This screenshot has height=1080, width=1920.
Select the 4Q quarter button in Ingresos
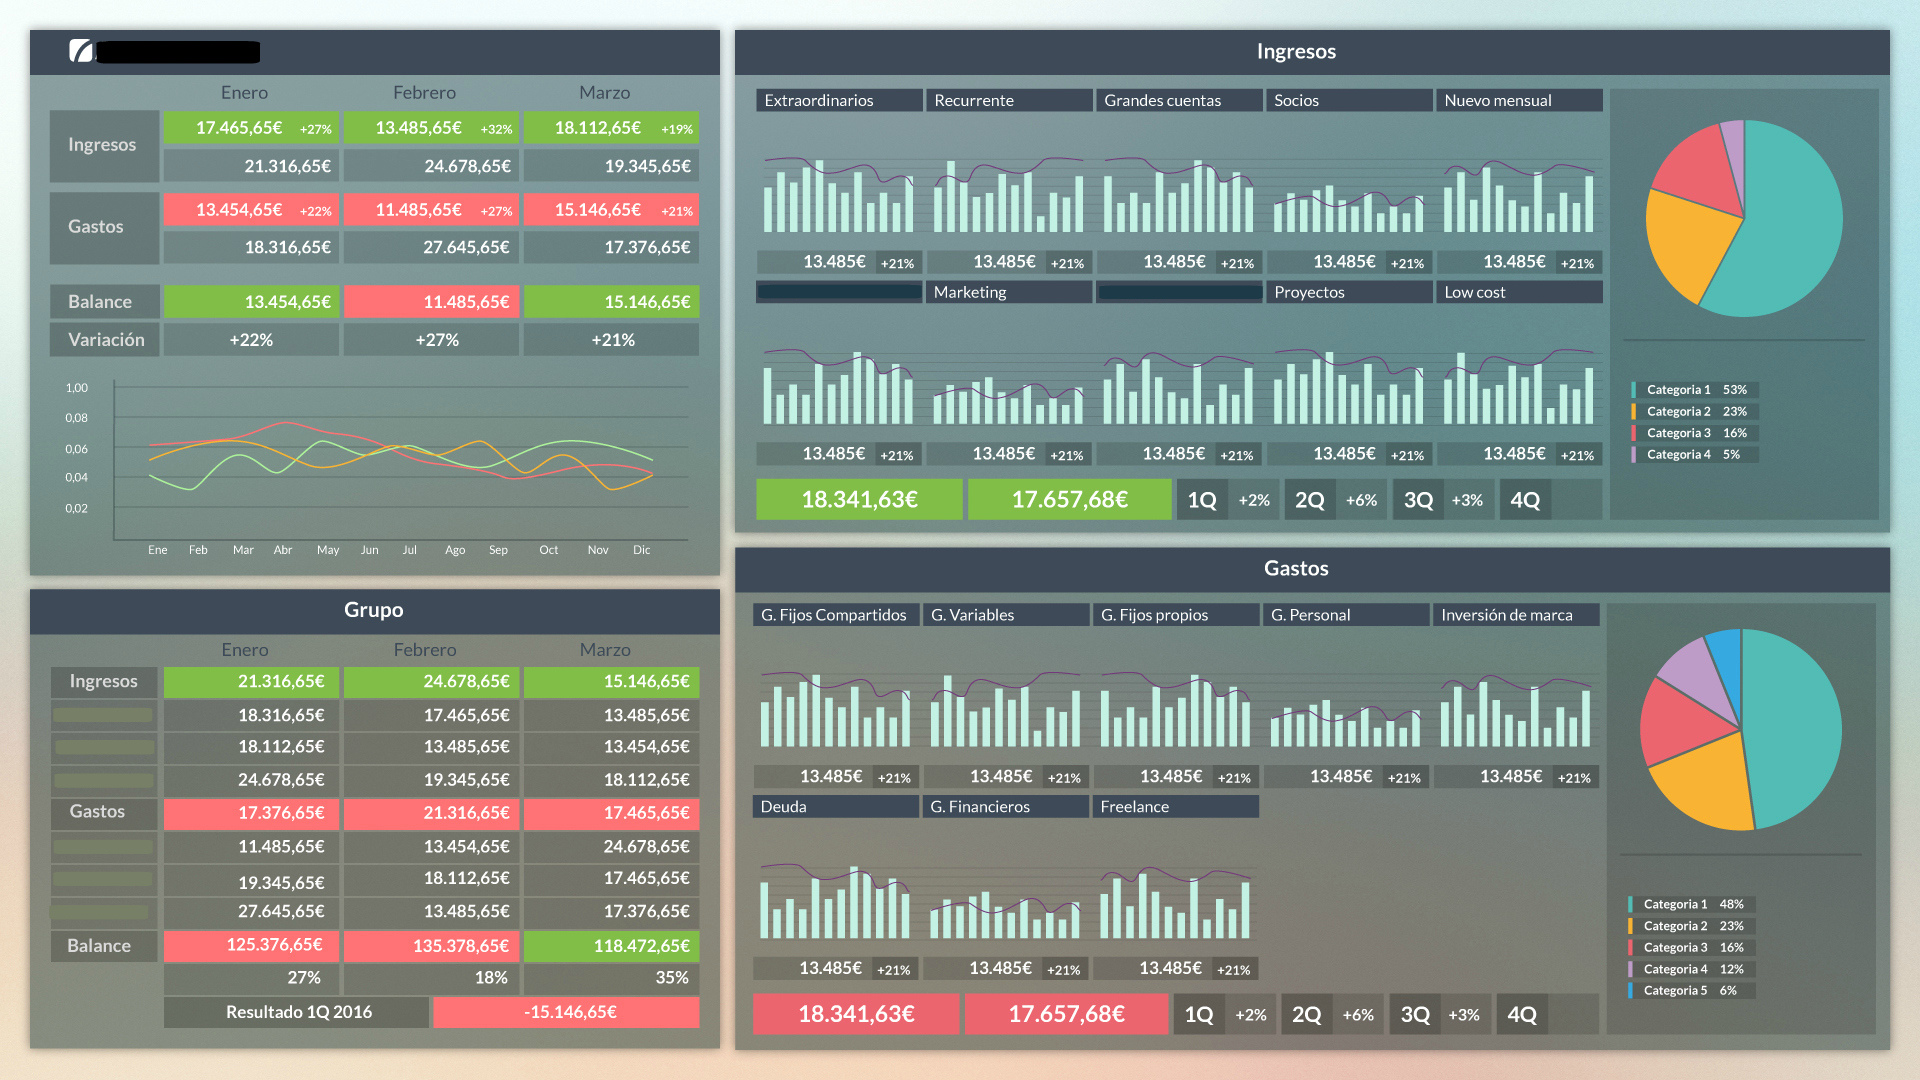pos(1525,500)
